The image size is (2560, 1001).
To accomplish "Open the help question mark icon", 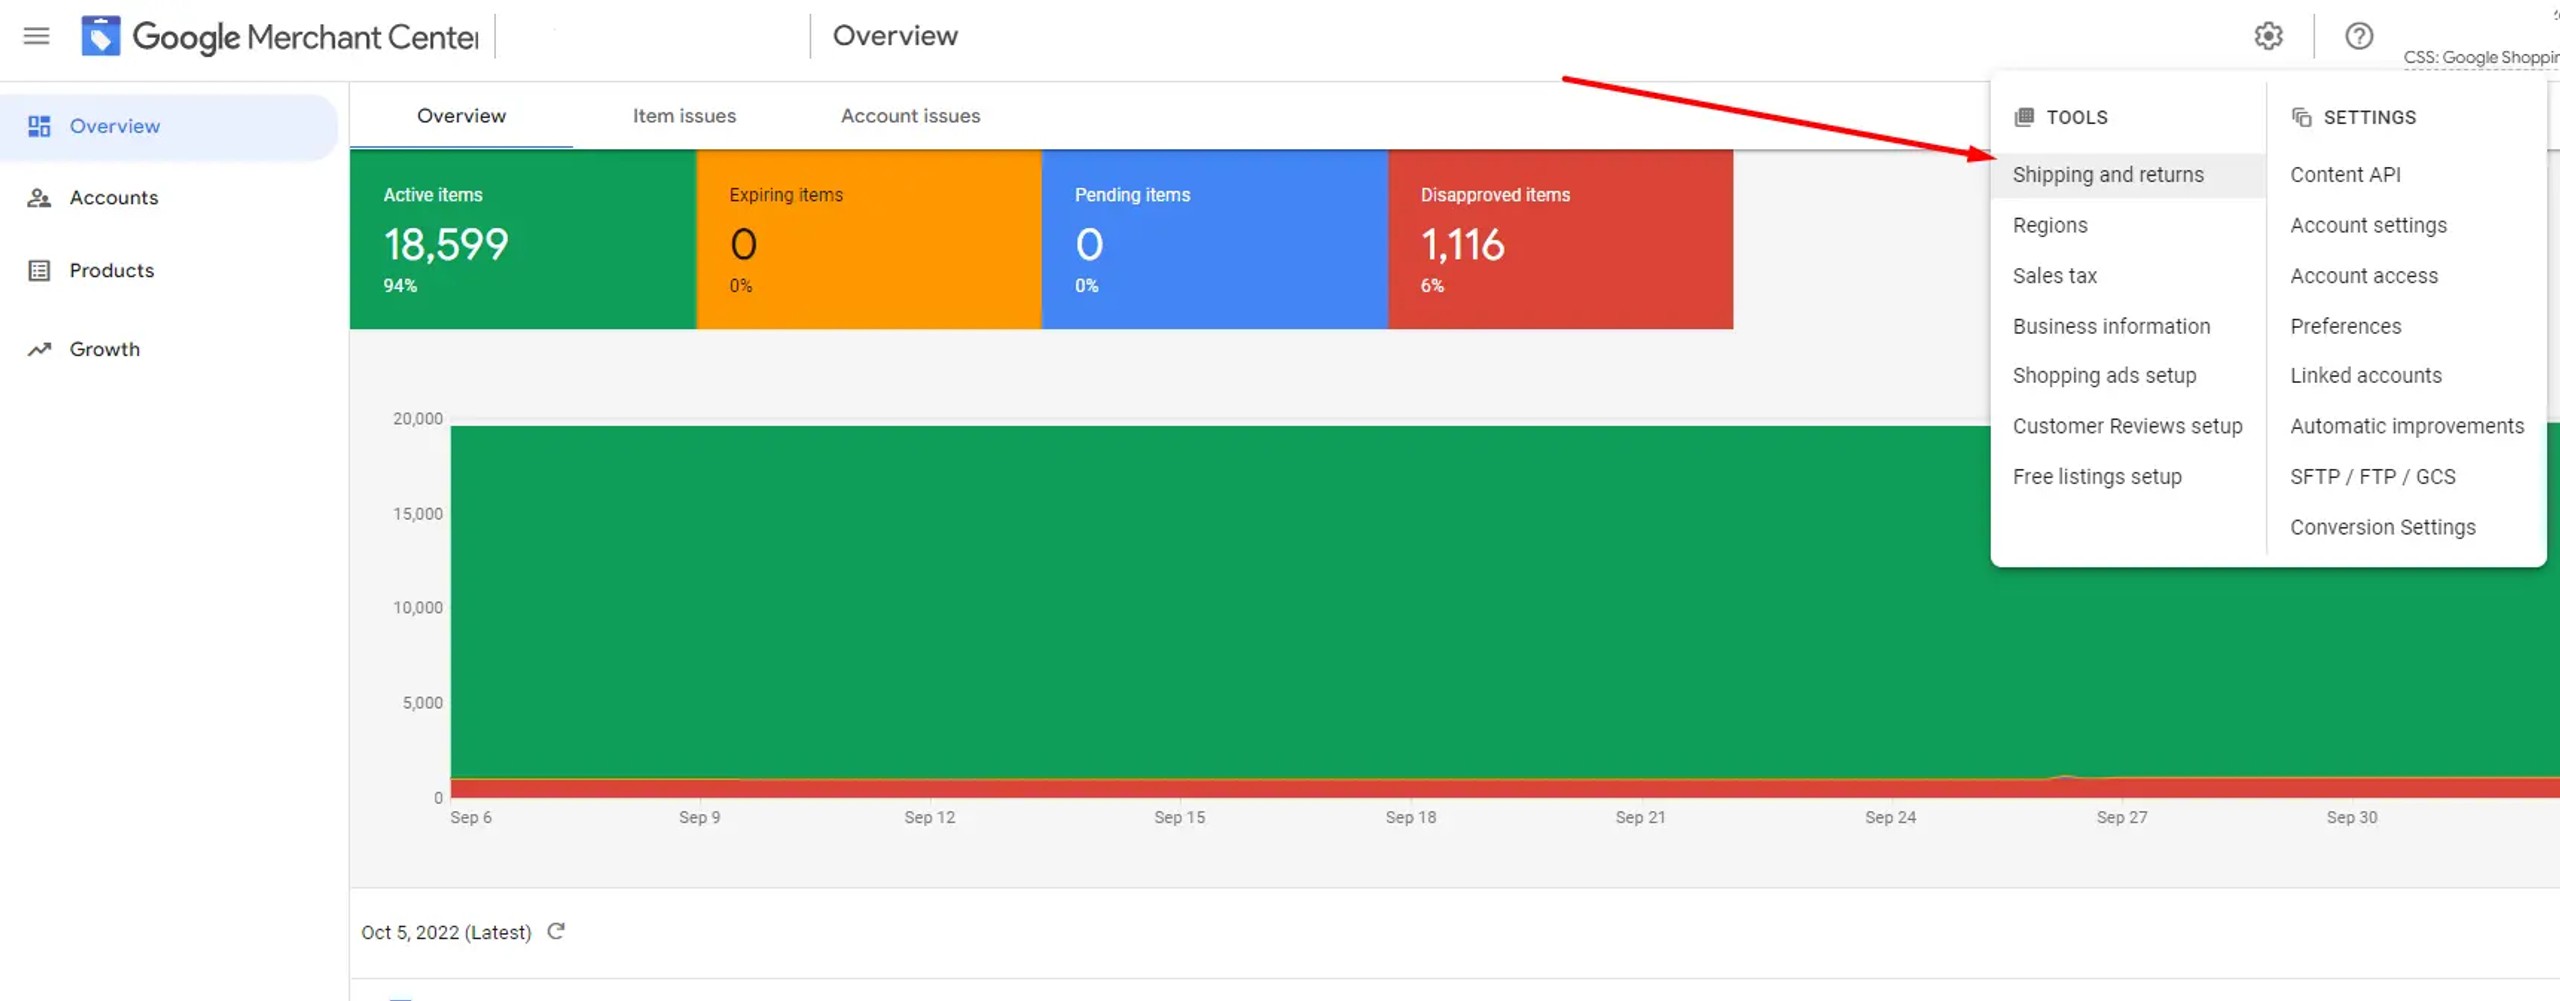I will 2359,36.
